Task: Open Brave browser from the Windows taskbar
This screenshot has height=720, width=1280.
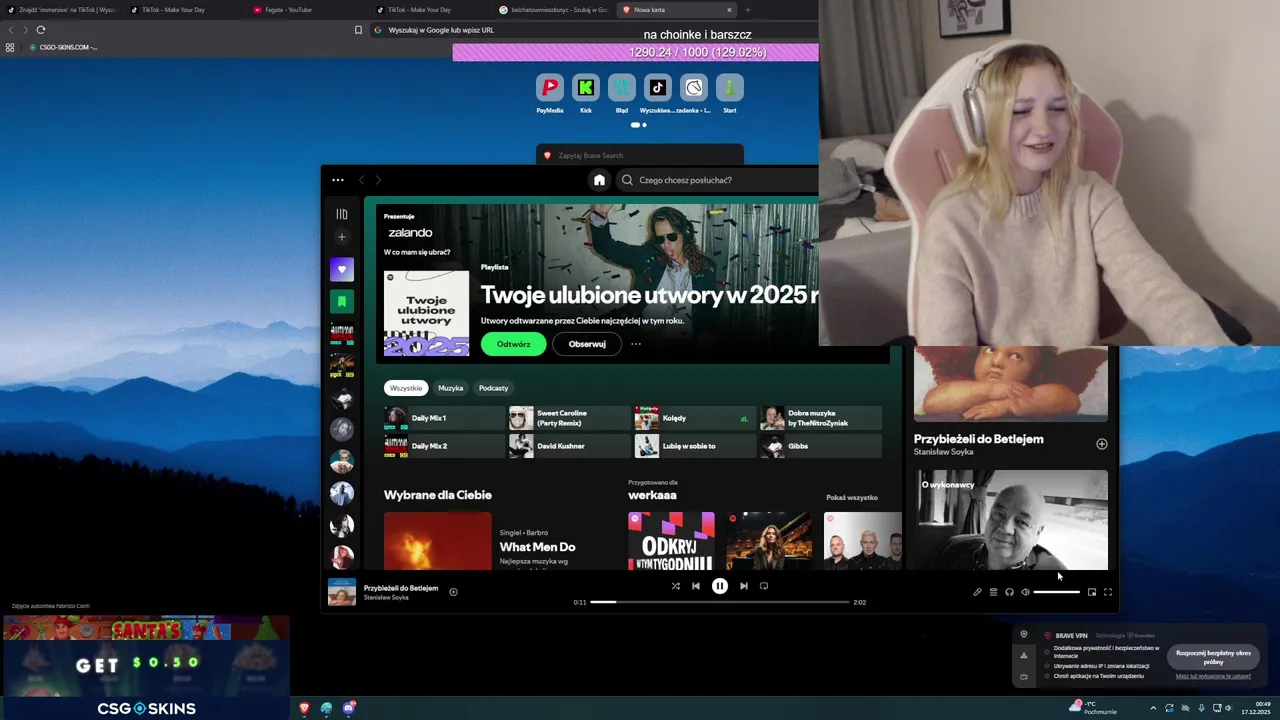Action: click(304, 708)
